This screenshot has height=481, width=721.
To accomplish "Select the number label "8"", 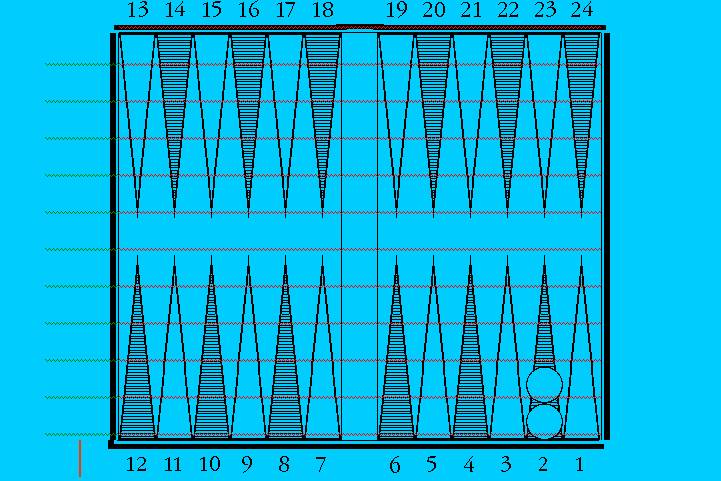I will [284, 464].
